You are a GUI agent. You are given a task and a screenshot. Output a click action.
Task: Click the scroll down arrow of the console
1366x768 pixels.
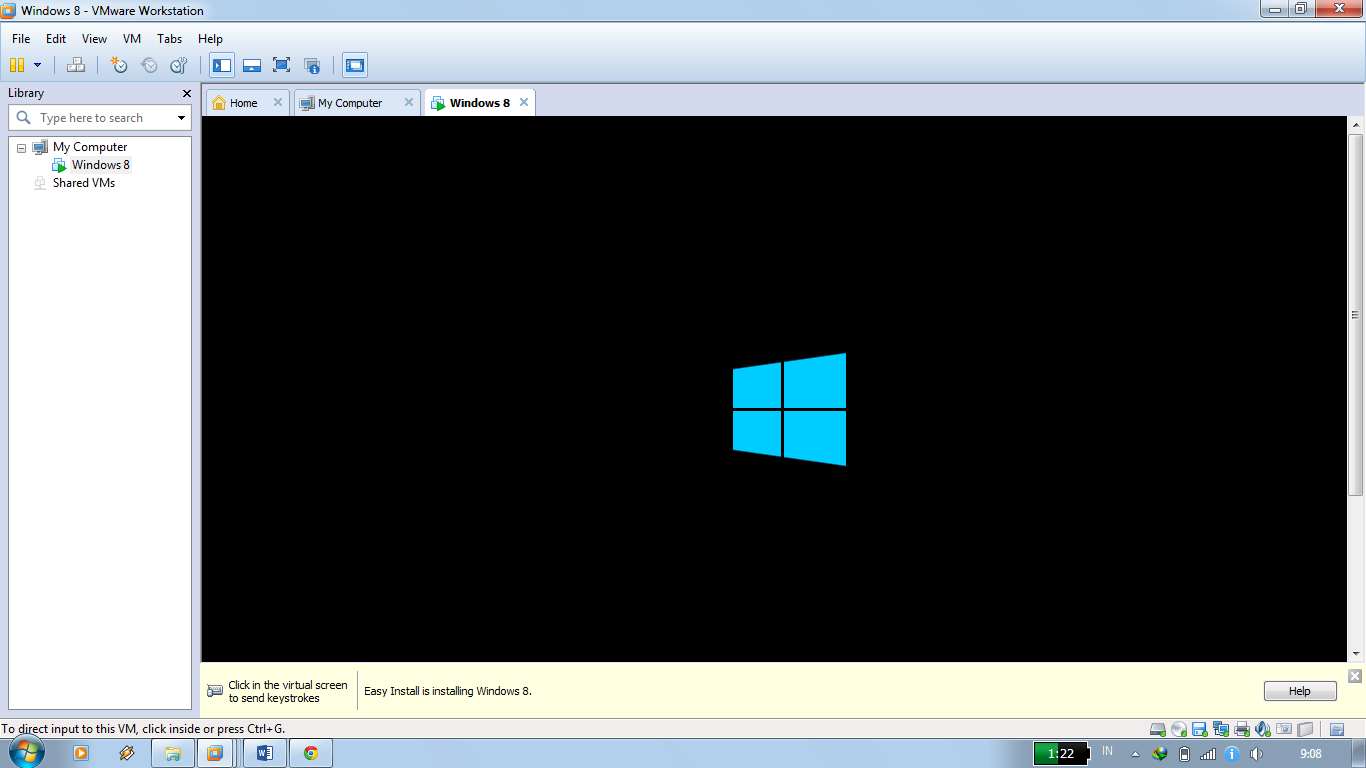click(1356, 654)
